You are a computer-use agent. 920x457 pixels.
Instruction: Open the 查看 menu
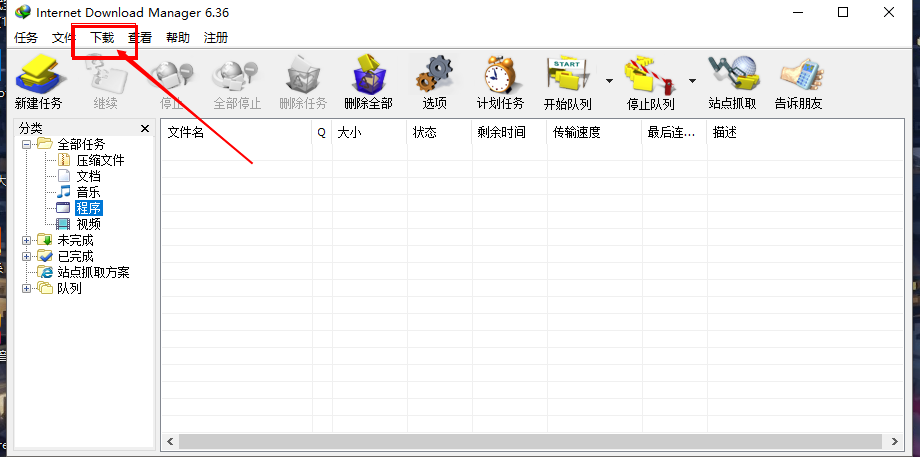click(140, 38)
